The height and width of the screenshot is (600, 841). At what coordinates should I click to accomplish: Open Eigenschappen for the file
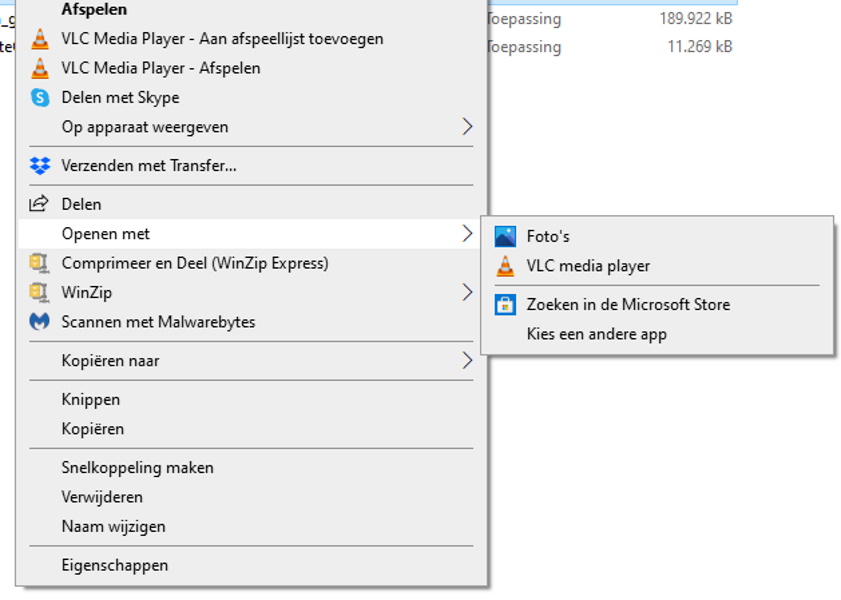tap(252, 565)
